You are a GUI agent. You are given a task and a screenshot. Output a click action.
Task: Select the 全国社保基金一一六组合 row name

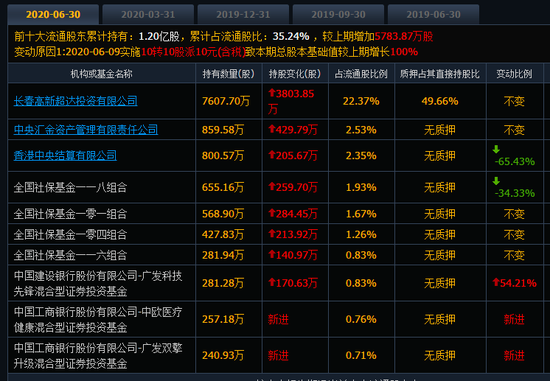tap(70, 255)
